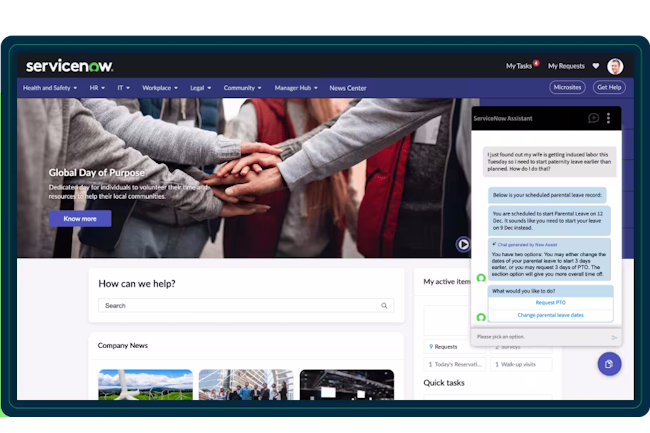Expand the Manager Hub menu
The height and width of the screenshot is (433, 650).
tap(296, 88)
